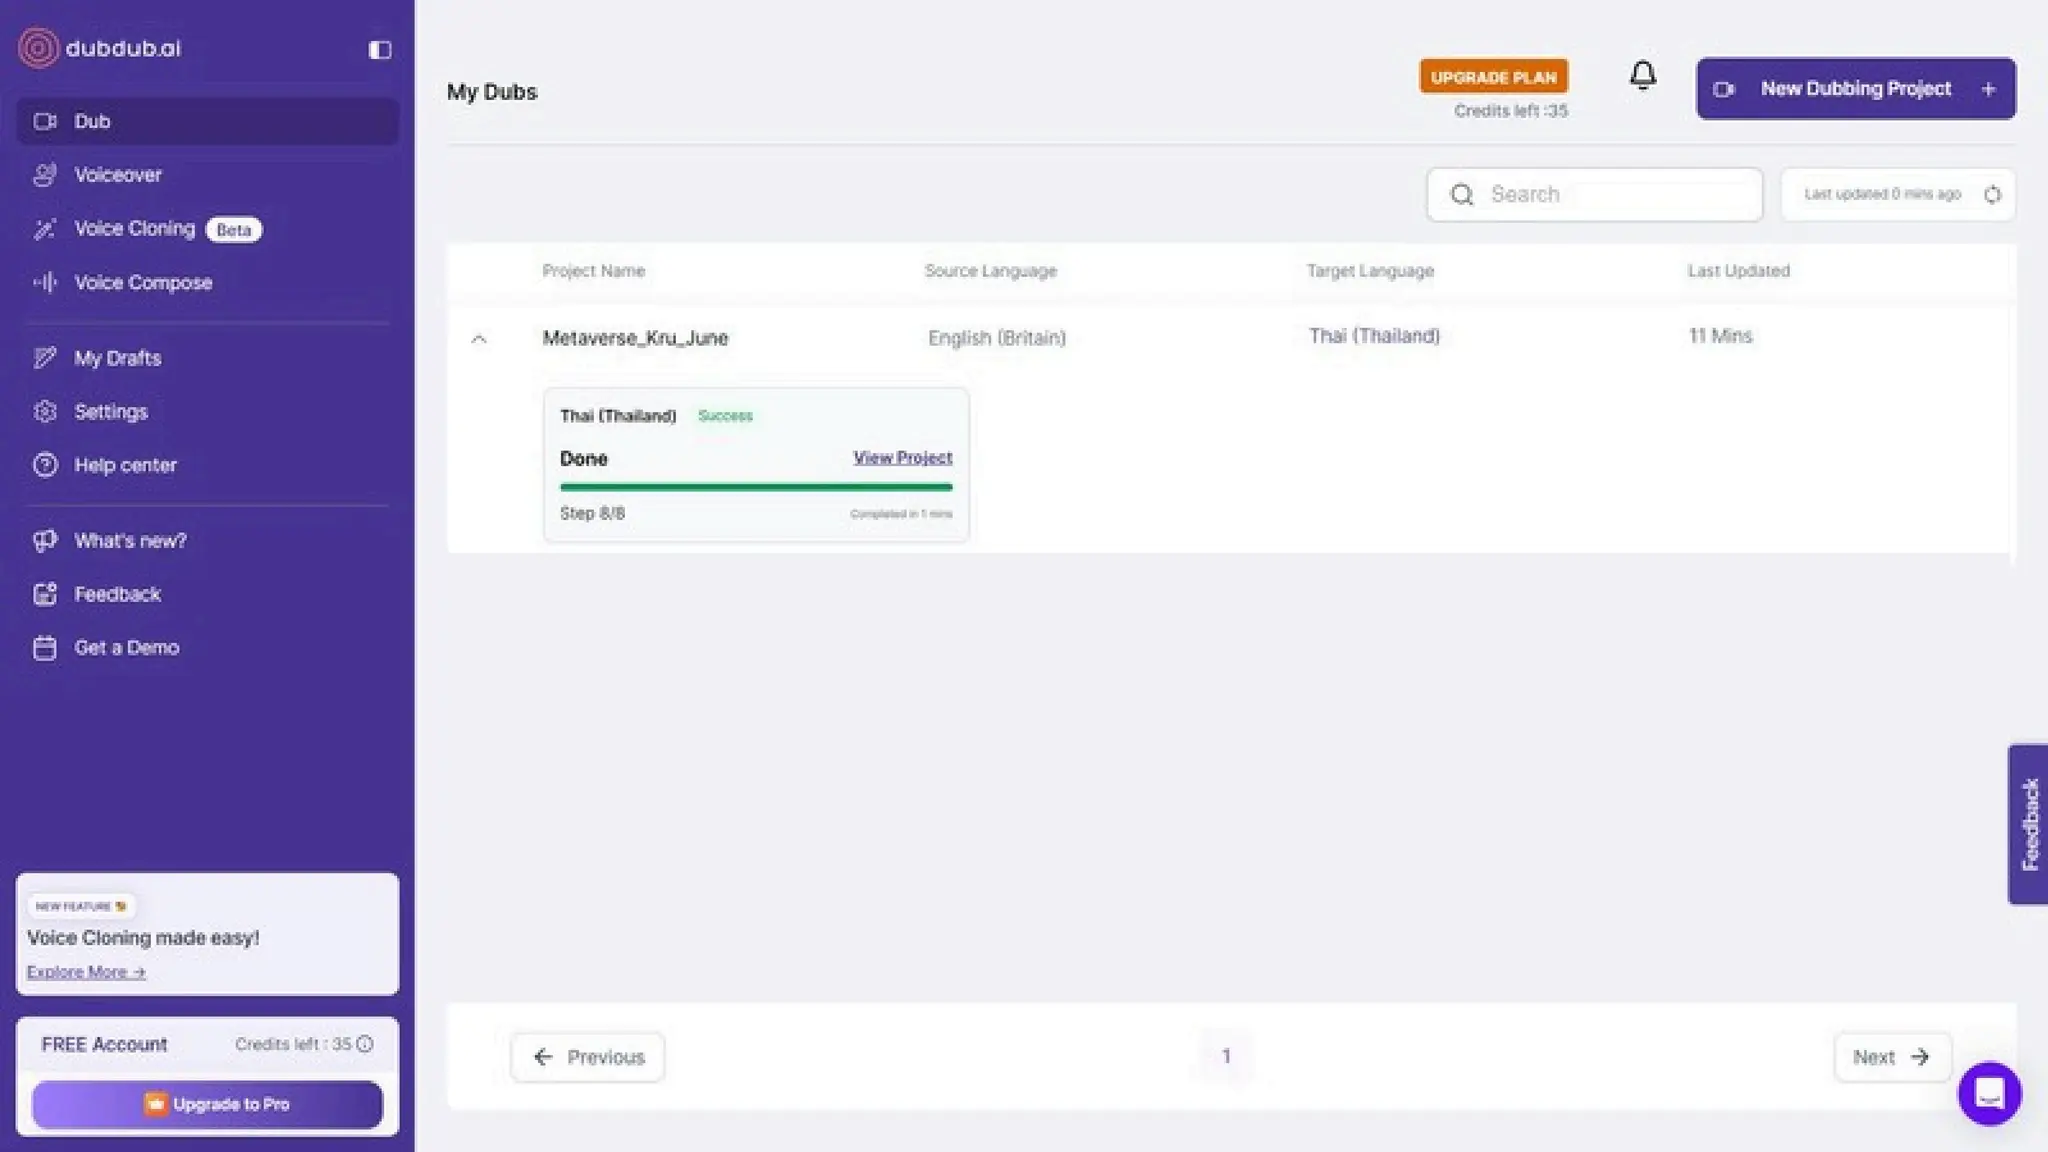
Task: Open the vertical Feedback side tab
Action: pos(2029,824)
